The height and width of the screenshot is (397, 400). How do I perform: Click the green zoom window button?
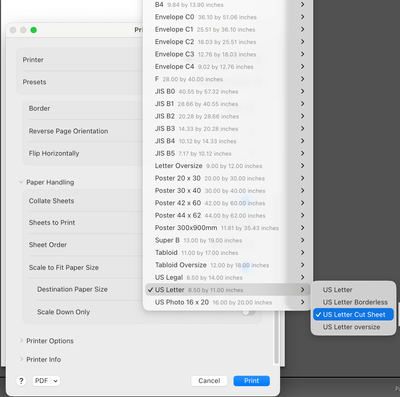(33, 30)
